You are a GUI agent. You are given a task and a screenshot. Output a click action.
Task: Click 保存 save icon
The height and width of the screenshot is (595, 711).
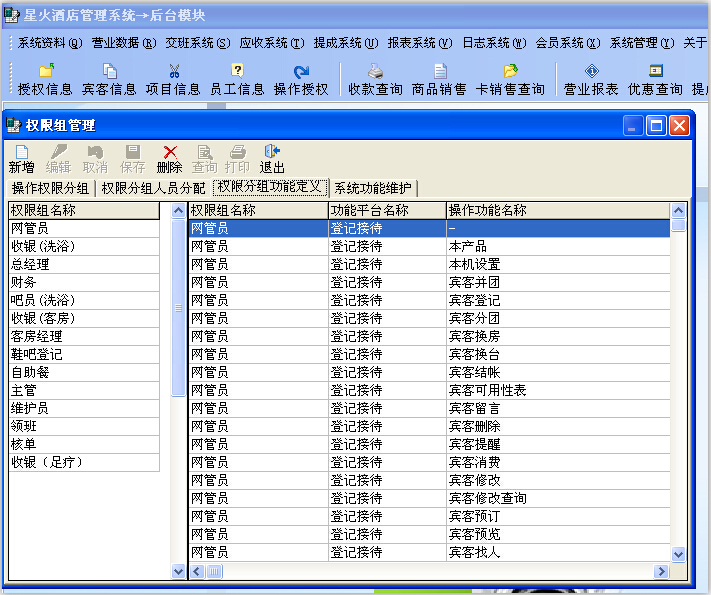133,151
